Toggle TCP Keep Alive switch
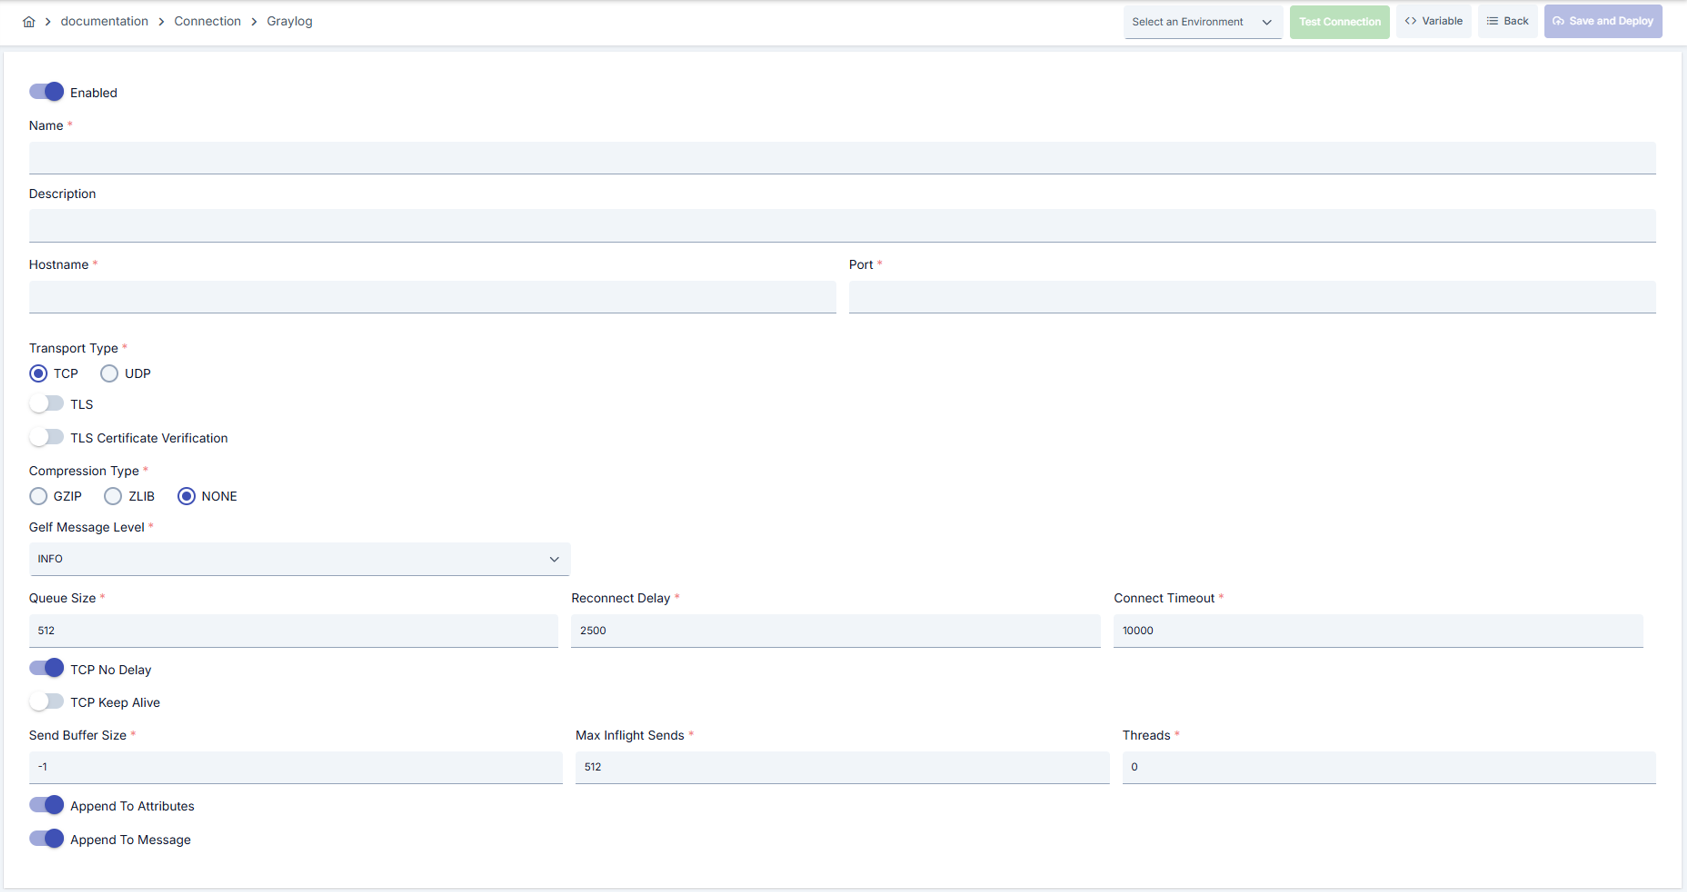The image size is (1687, 892). pos(46,701)
